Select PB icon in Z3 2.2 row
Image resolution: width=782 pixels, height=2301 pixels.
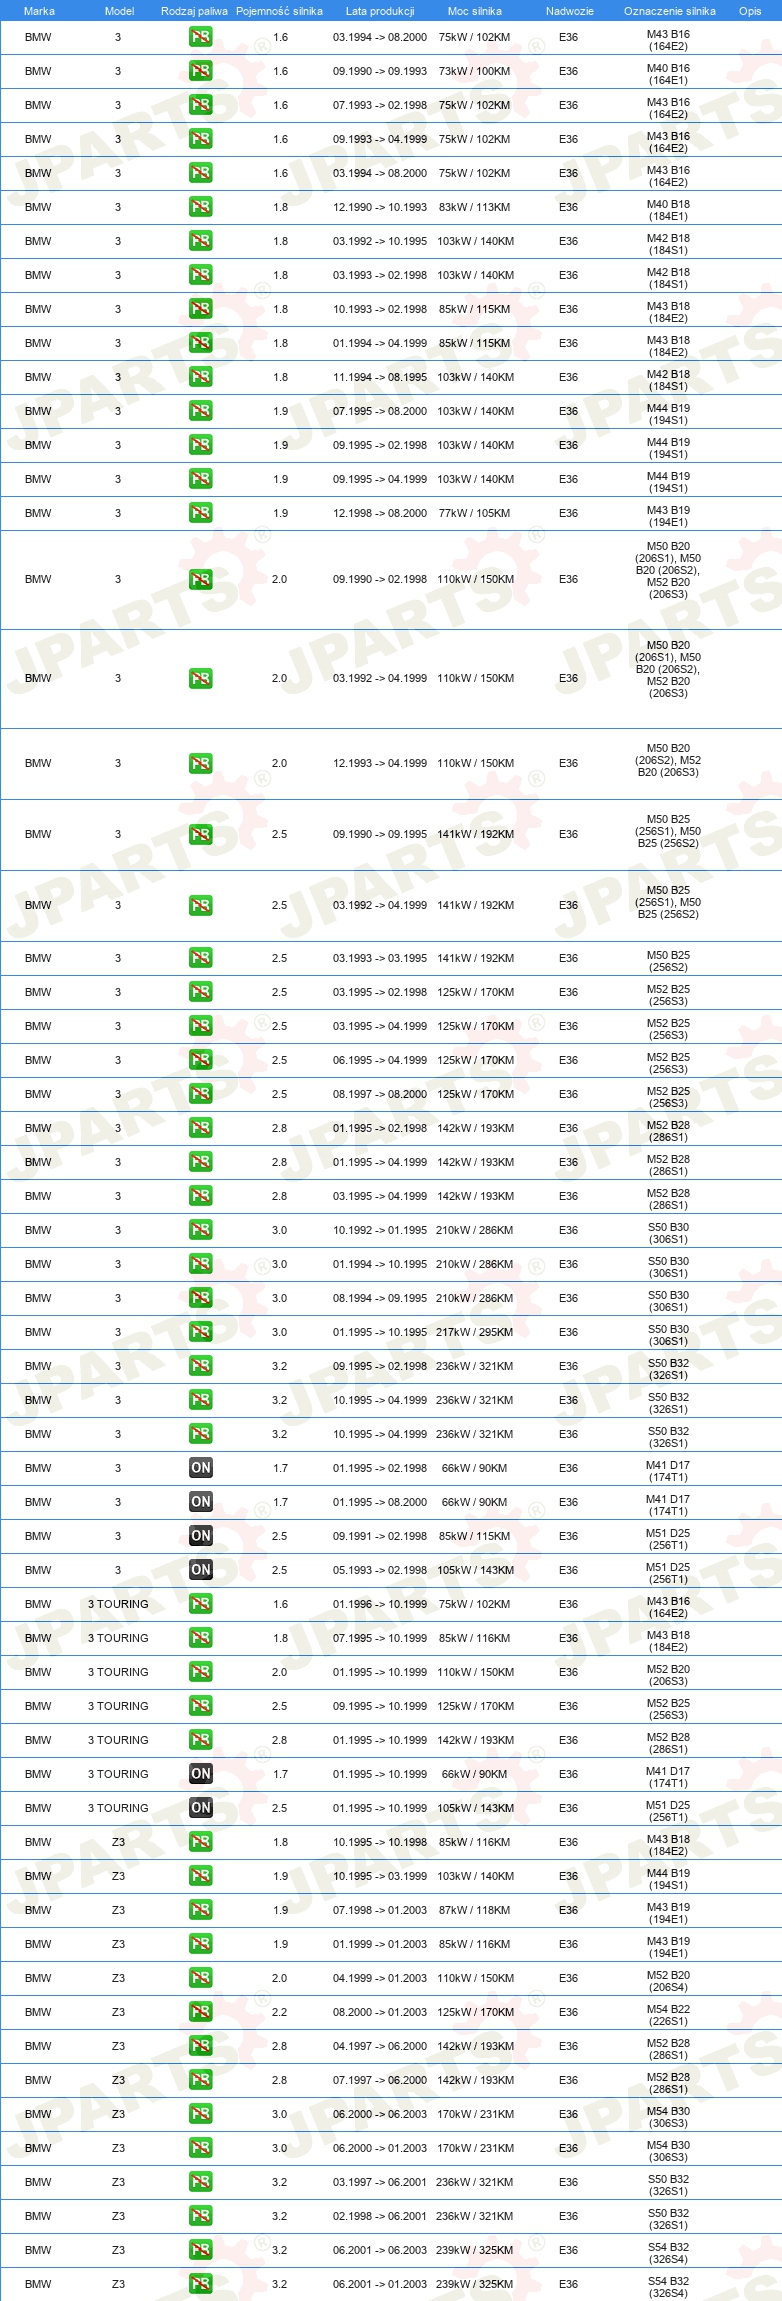(x=200, y=2012)
